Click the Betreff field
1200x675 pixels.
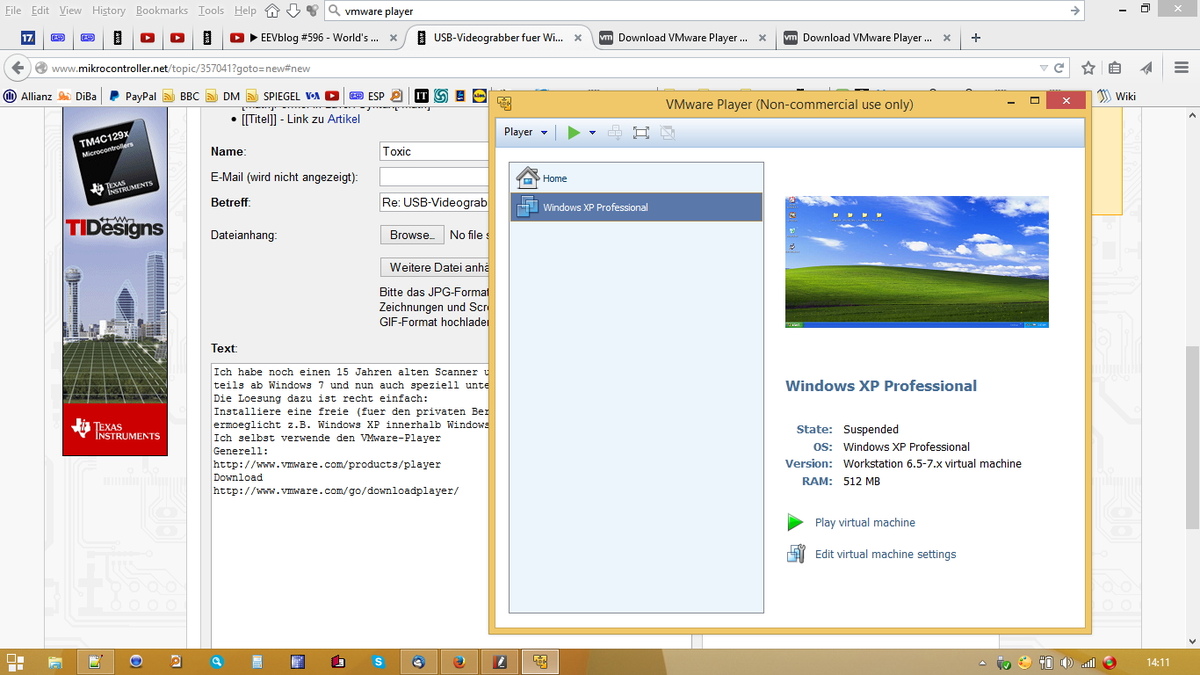tap(435, 203)
